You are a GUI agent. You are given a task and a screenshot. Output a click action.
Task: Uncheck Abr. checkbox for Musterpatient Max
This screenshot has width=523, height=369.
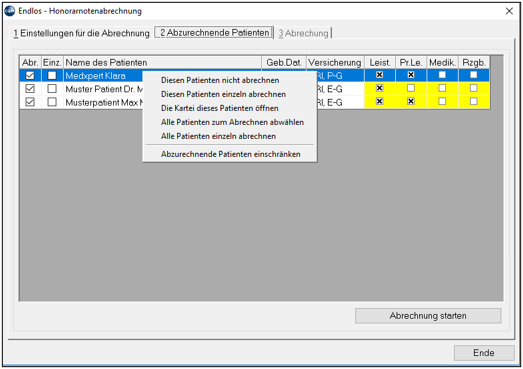click(x=30, y=102)
